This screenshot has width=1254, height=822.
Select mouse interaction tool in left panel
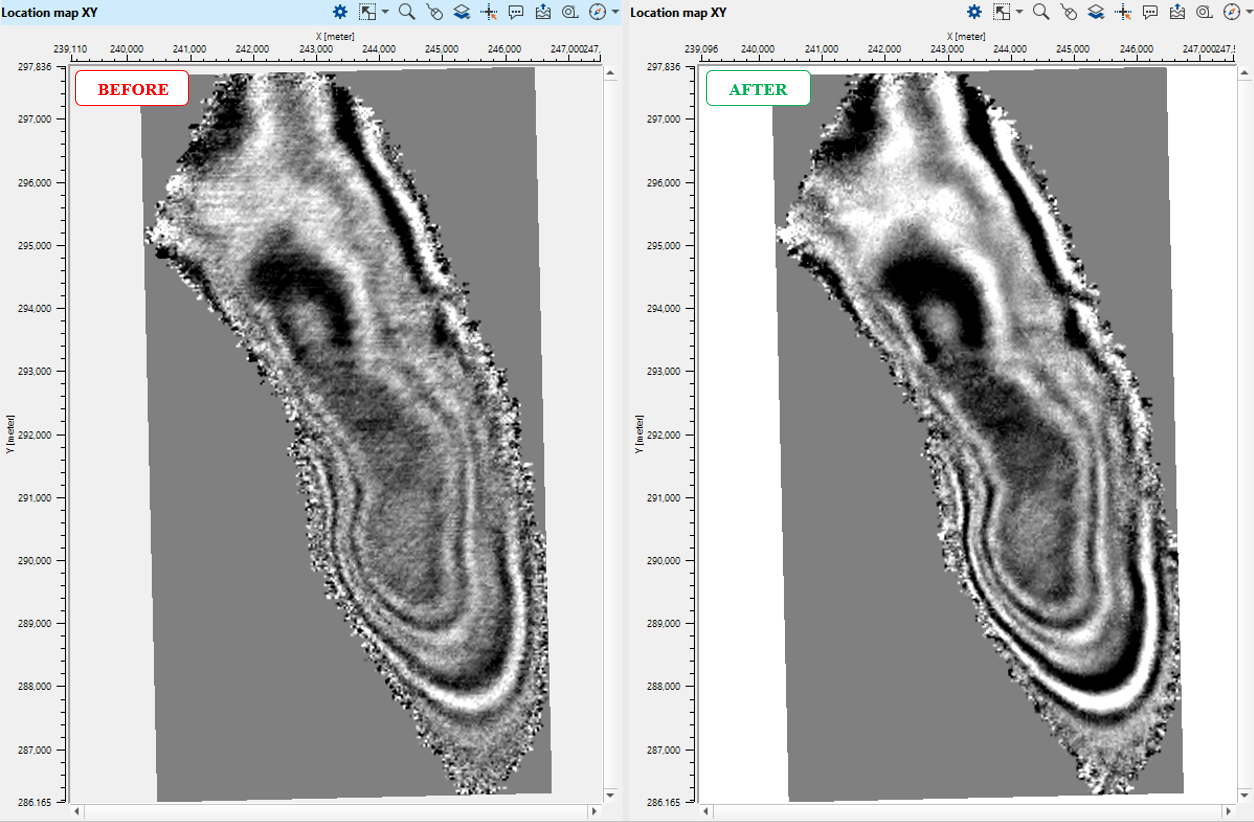(434, 12)
